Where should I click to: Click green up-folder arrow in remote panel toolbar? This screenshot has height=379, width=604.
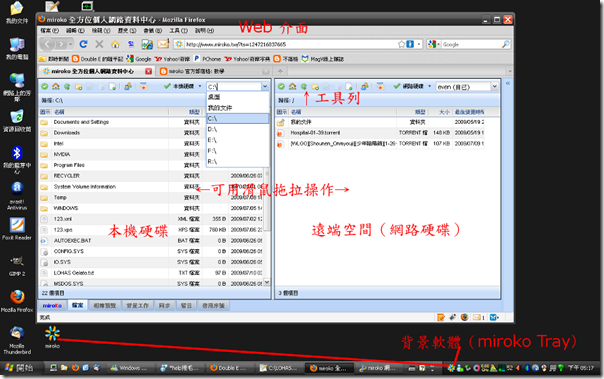pyautogui.click(x=304, y=86)
